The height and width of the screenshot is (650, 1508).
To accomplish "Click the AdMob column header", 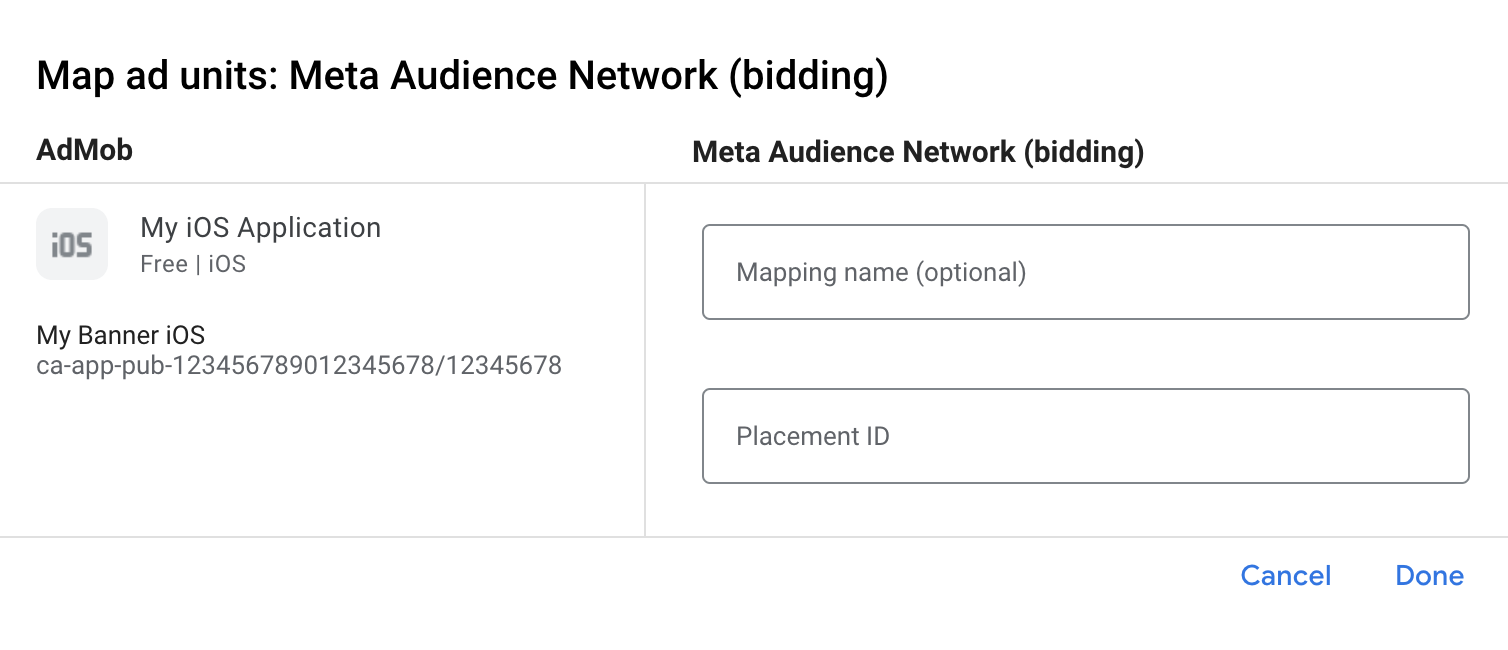I will [x=84, y=149].
